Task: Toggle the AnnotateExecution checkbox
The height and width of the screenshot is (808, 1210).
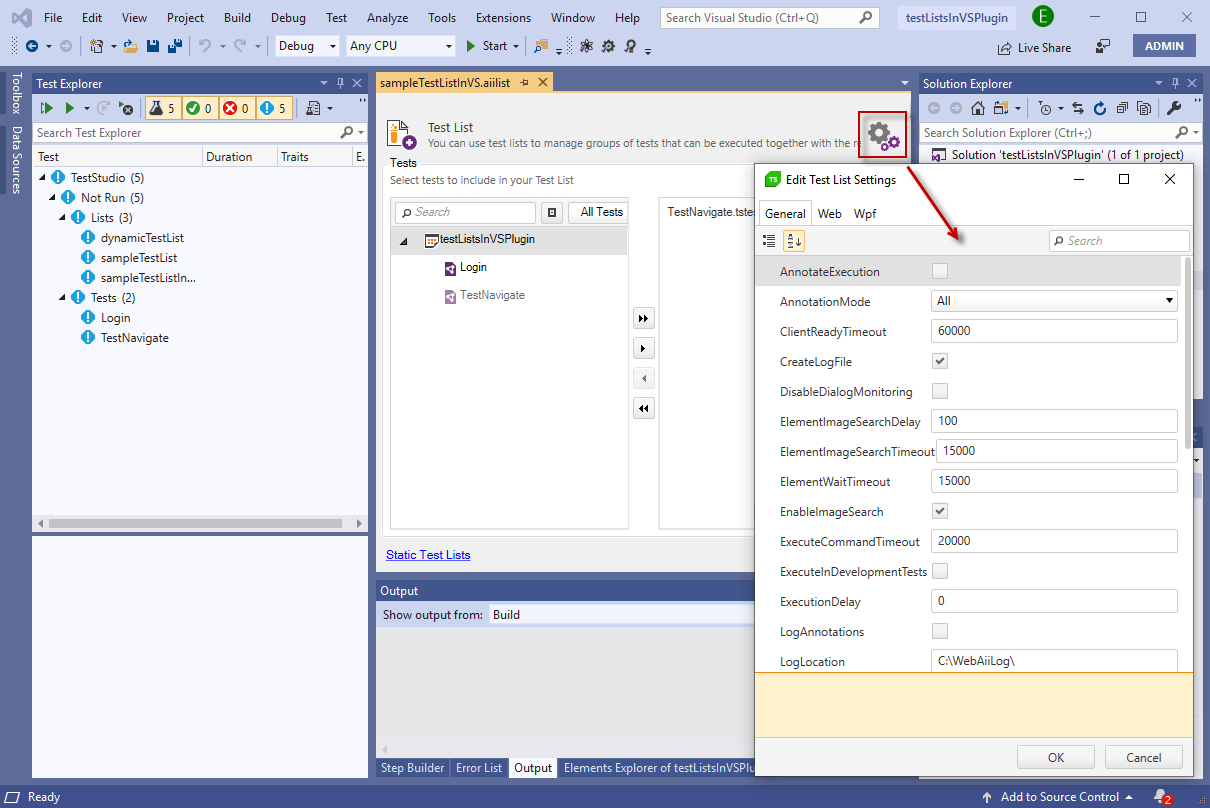Action: click(939, 271)
